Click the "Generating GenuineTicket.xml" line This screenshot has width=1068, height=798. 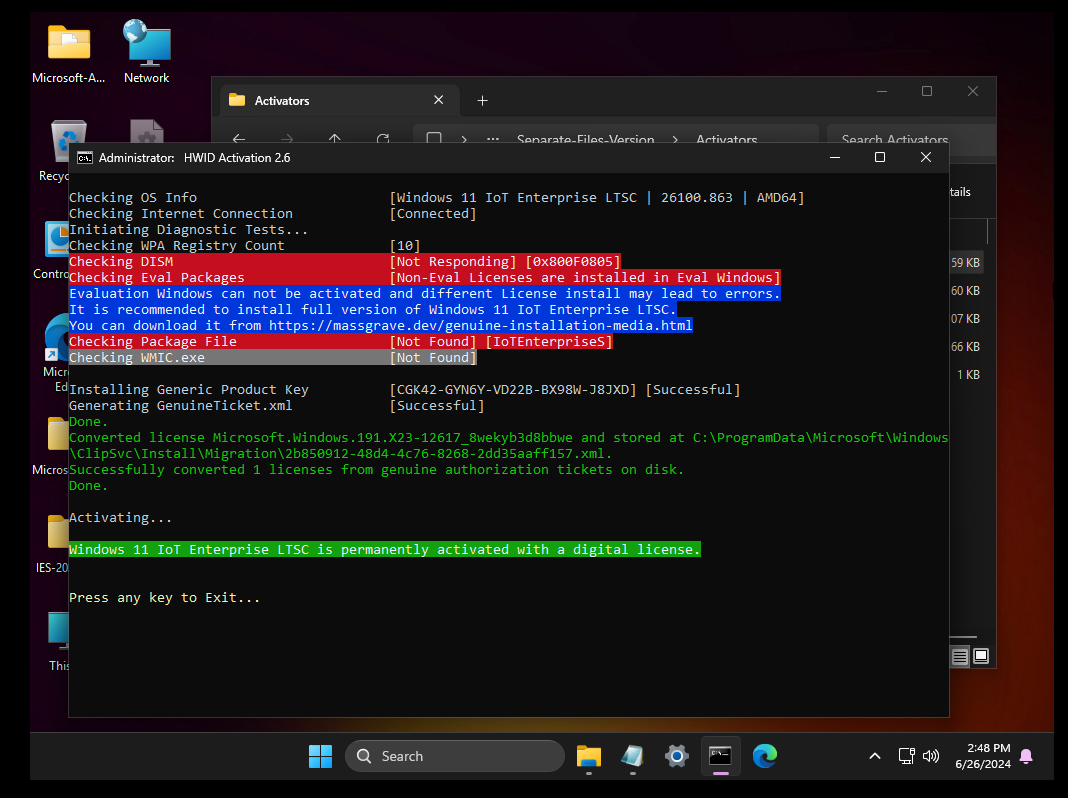[x=277, y=406]
